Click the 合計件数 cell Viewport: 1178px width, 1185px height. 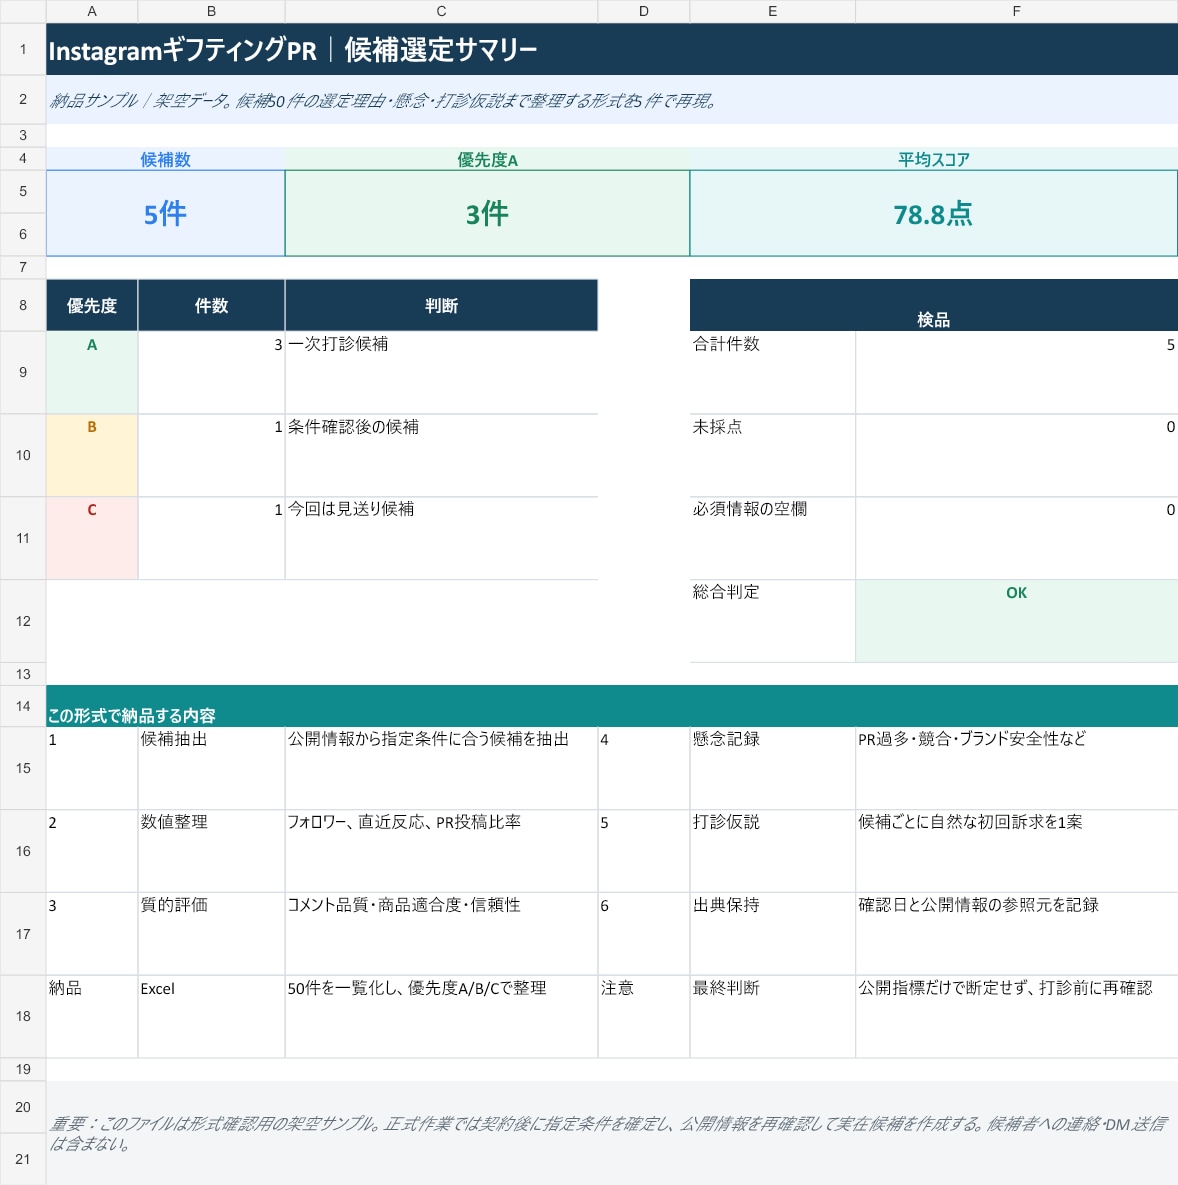point(772,373)
